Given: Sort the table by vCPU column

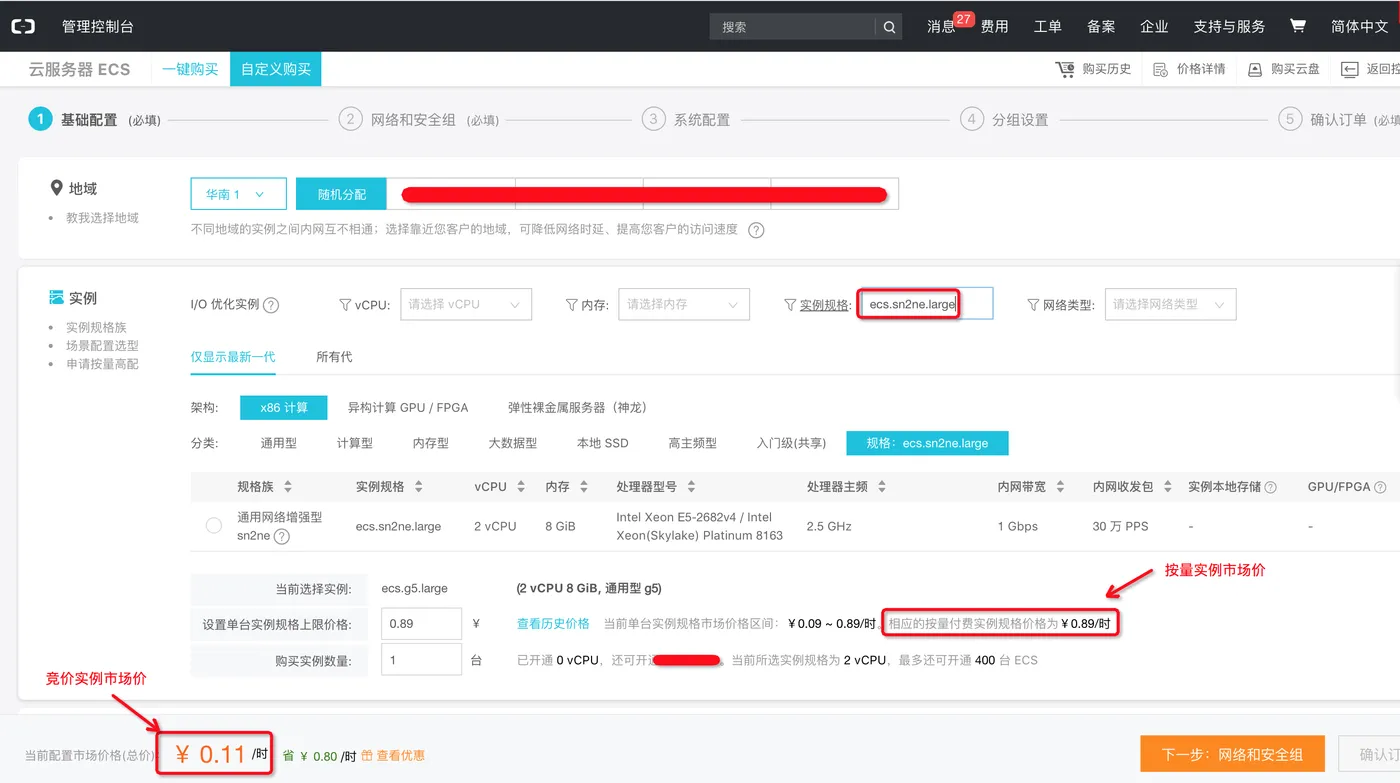Looking at the screenshot, I should click(x=520, y=487).
